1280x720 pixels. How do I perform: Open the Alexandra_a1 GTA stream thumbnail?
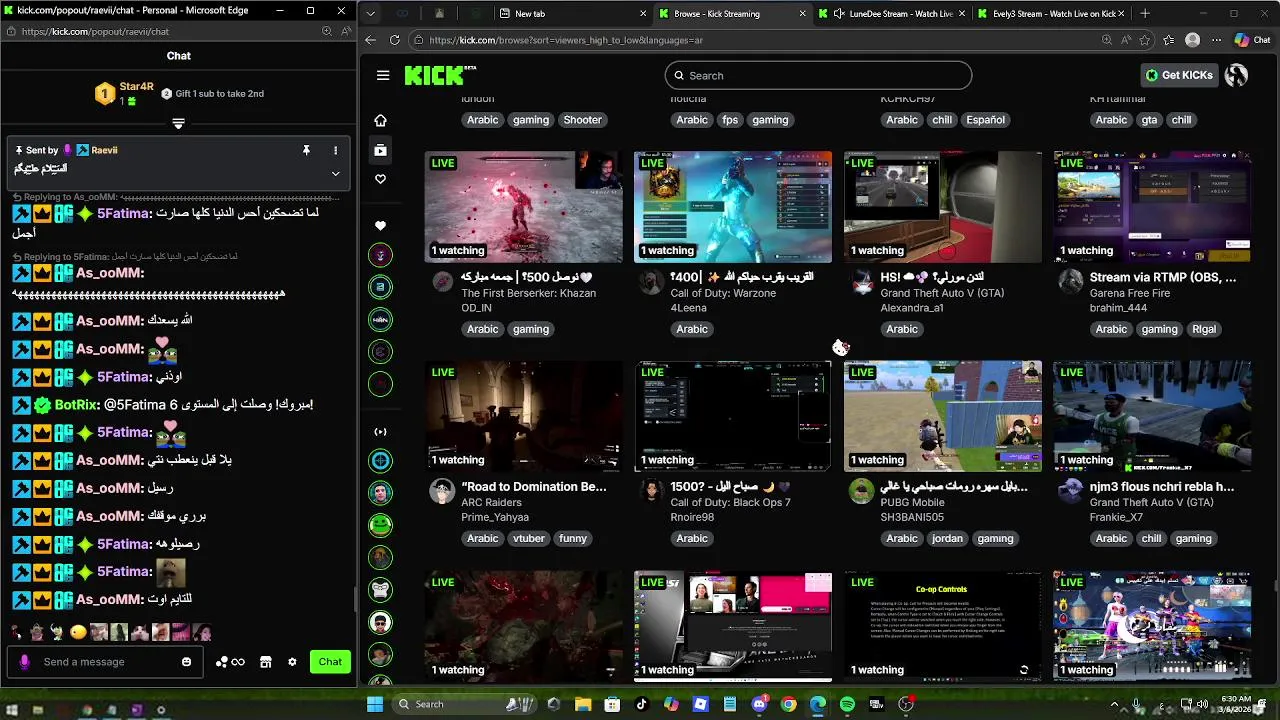[x=943, y=207]
